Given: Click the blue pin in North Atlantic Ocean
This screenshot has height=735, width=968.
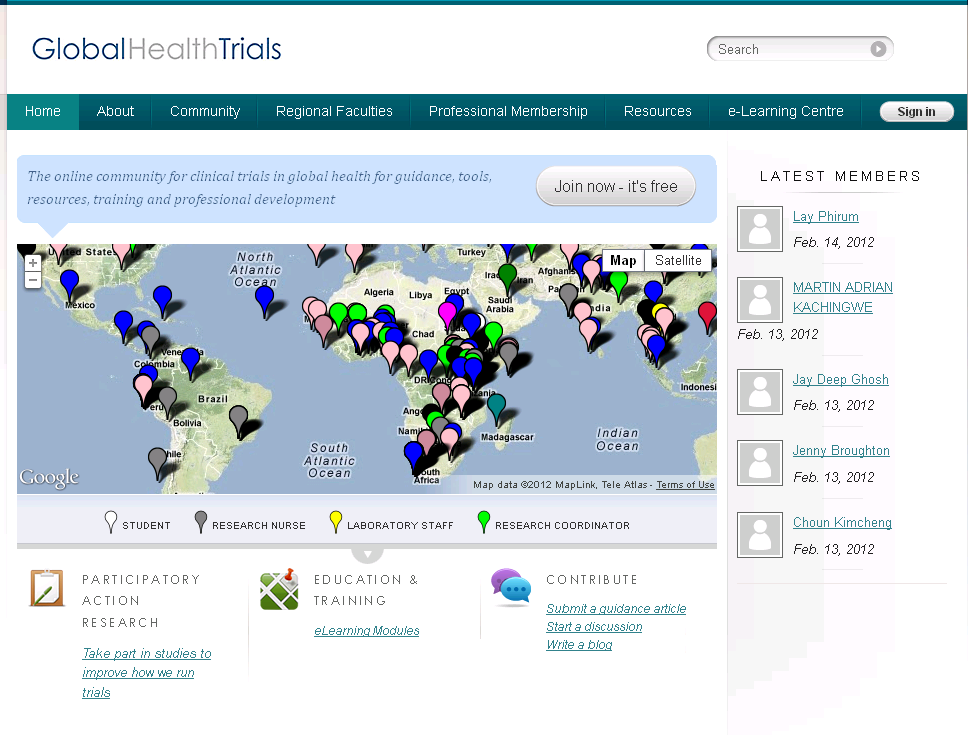Looking at the screenshot, I should tap(264, 302).
